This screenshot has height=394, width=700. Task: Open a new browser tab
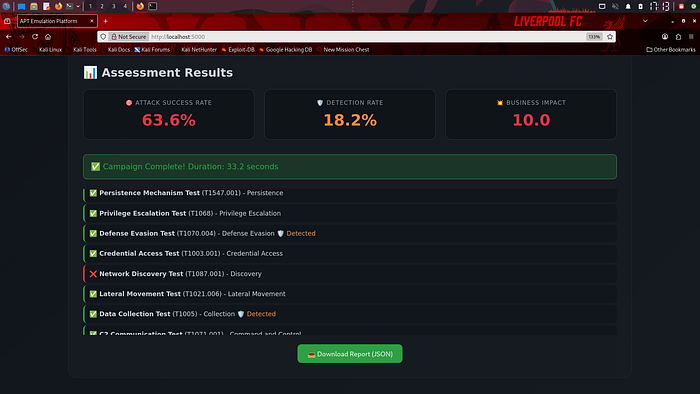[x=105, y=21]
